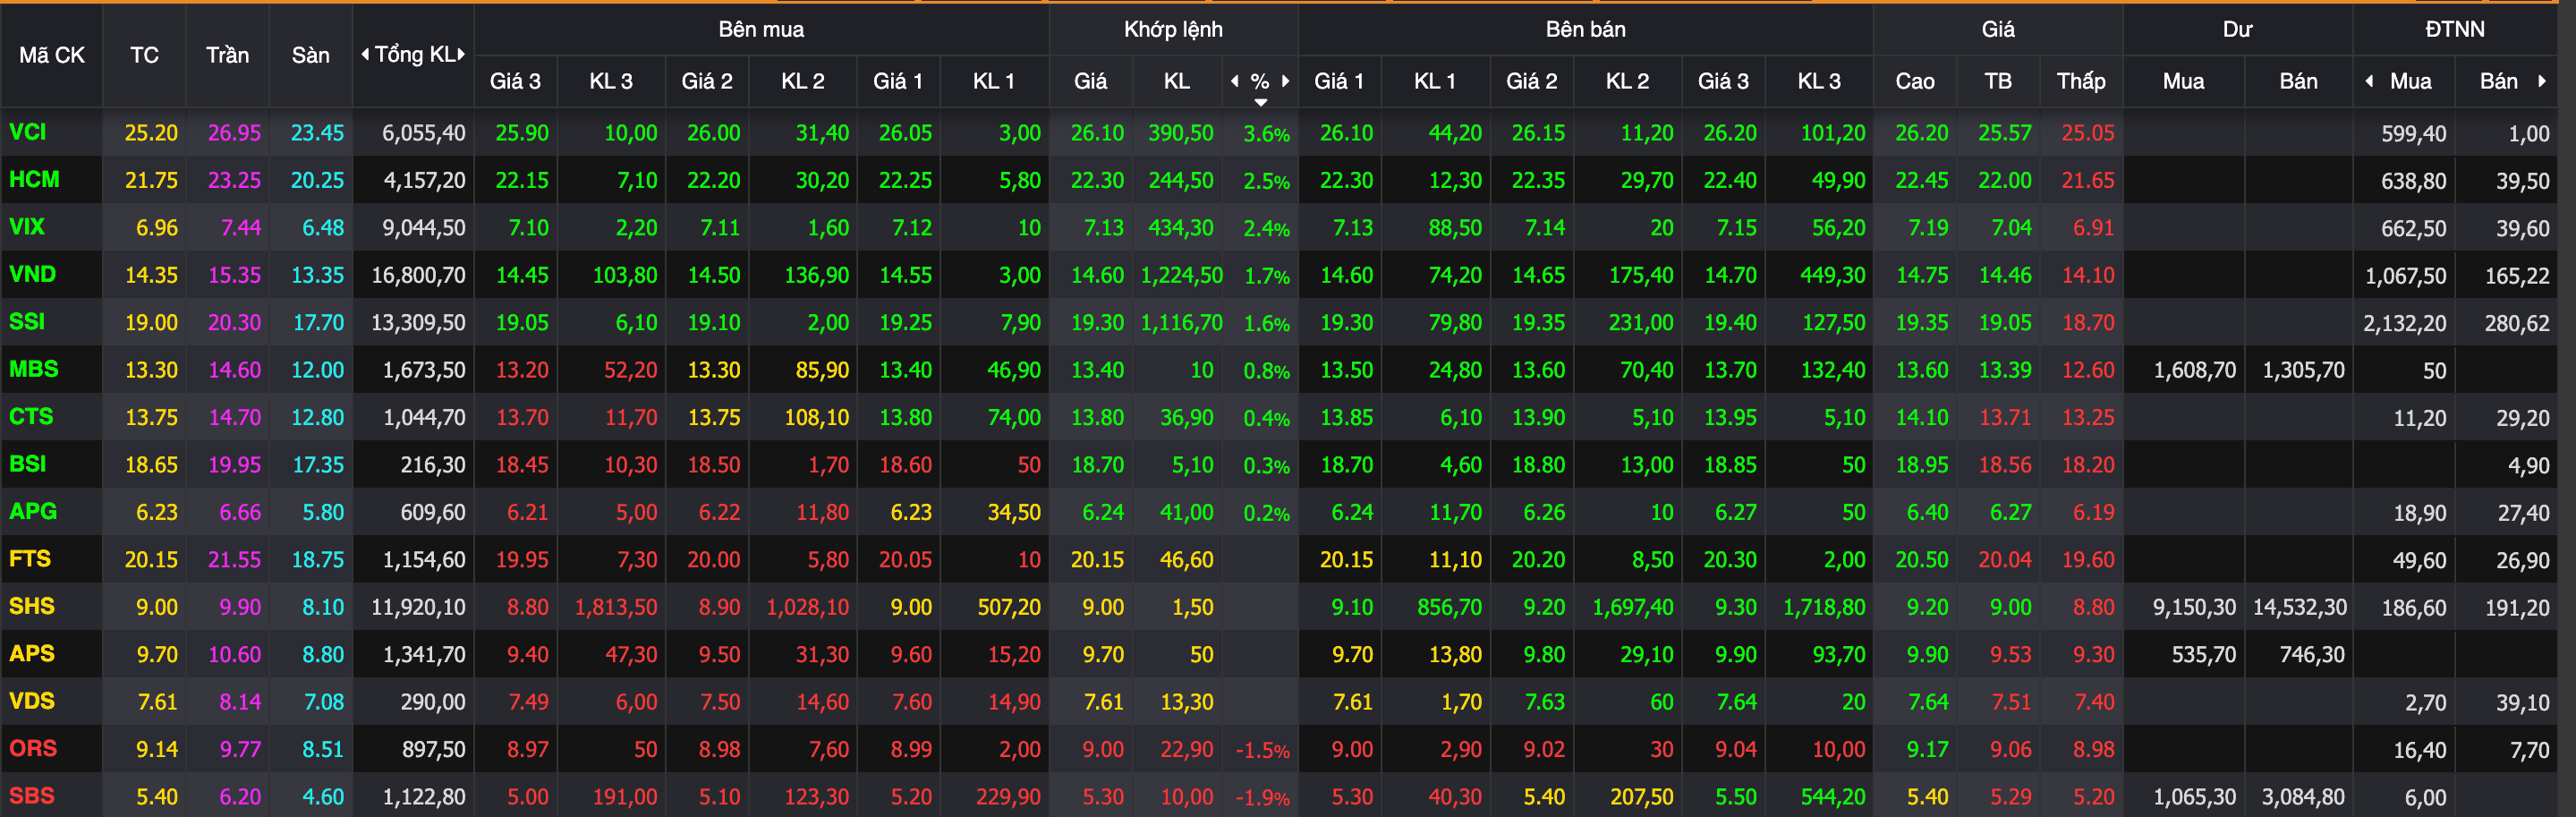Click the ĐTNN group header
This screenshot has height=817, width=2576.
[2455, 29]
